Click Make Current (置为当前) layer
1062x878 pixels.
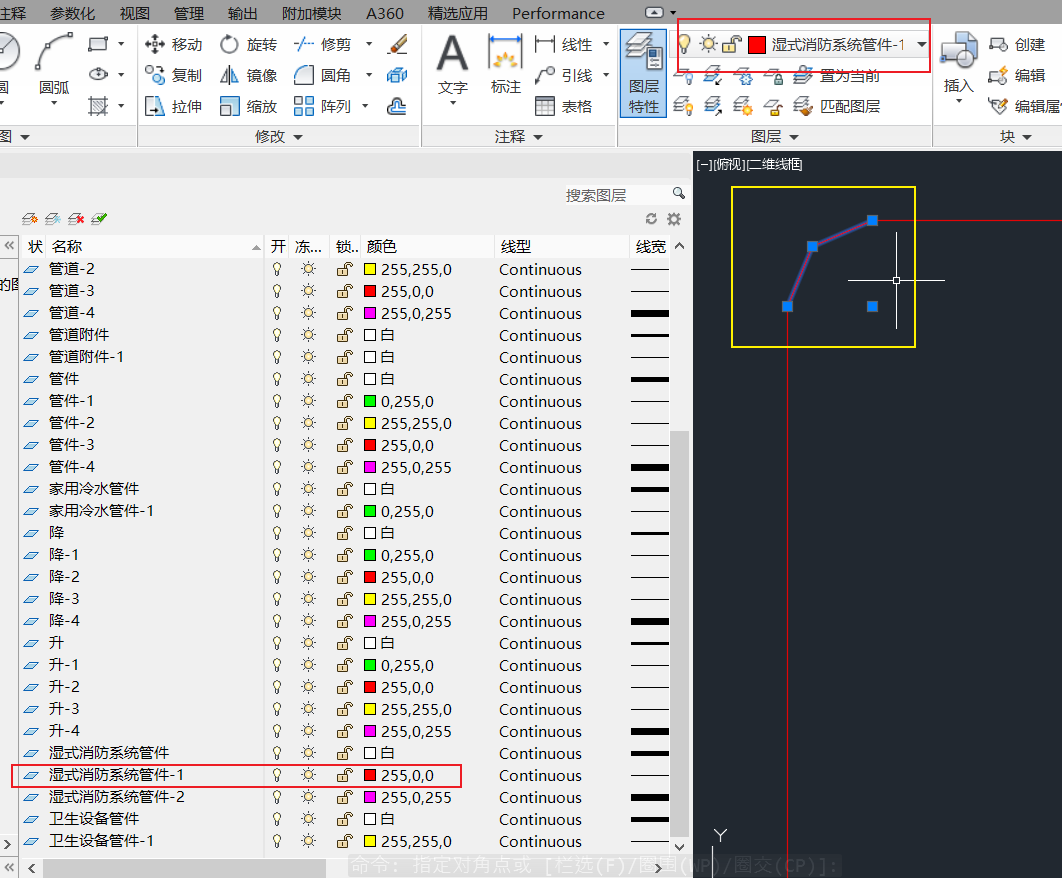click(837, 75)
